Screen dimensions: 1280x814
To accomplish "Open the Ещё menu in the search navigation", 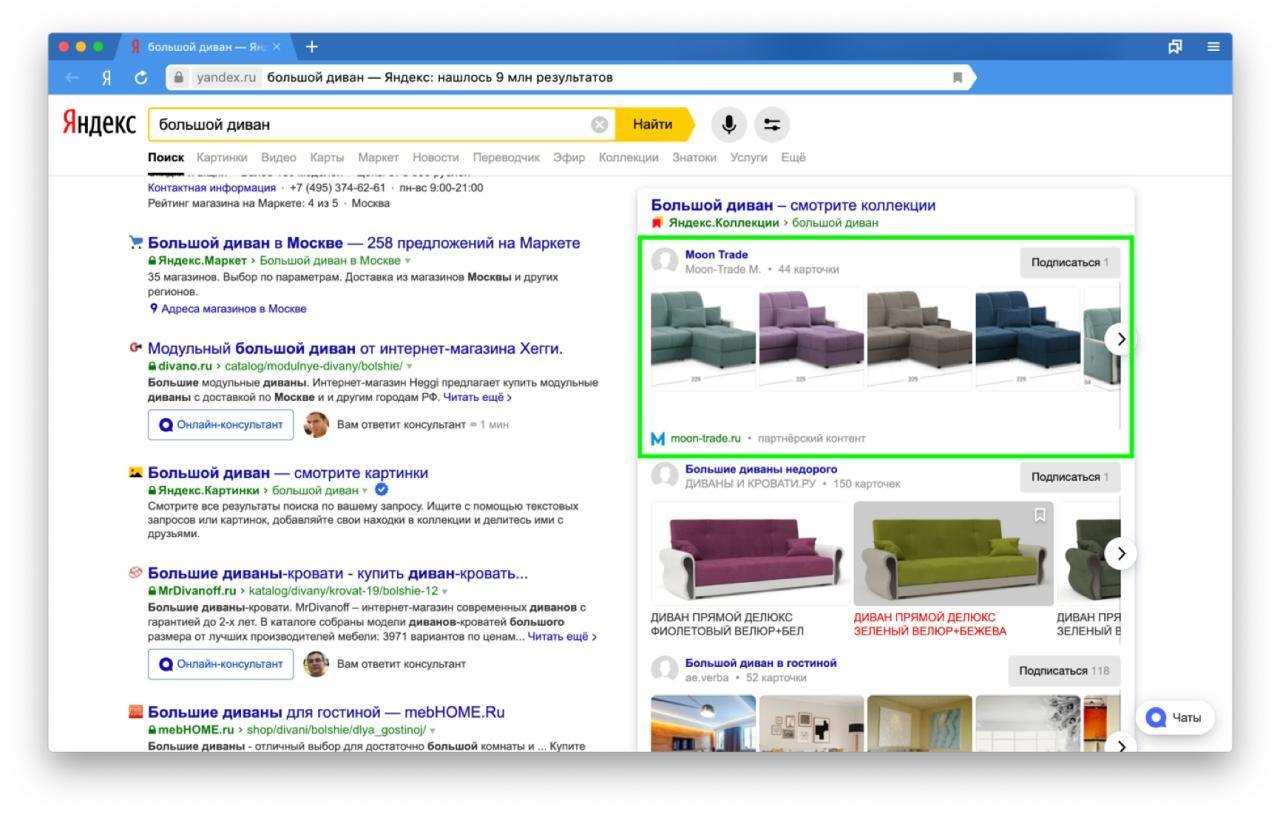I will 793,157.
